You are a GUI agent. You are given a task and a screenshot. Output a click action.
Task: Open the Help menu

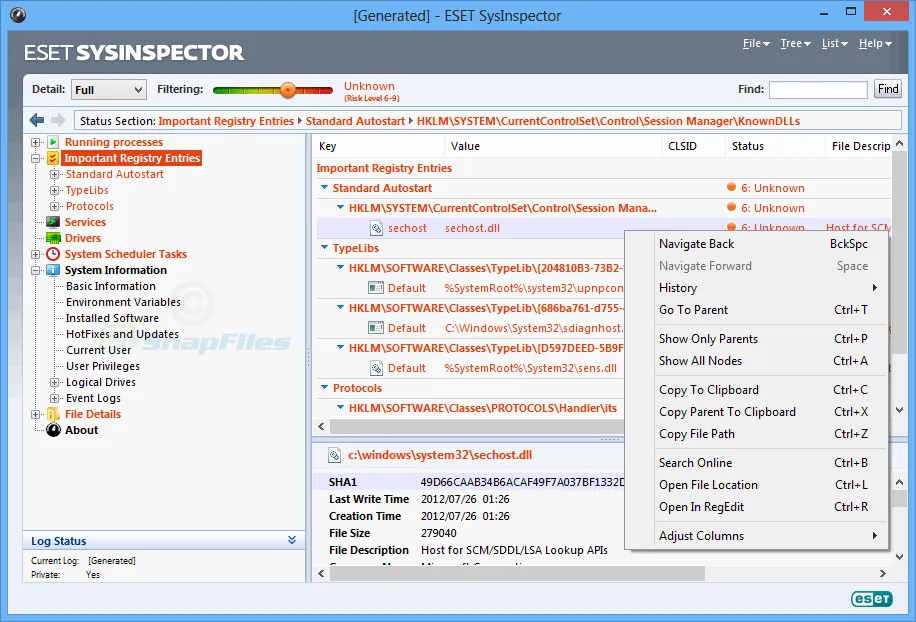point(875,43)
